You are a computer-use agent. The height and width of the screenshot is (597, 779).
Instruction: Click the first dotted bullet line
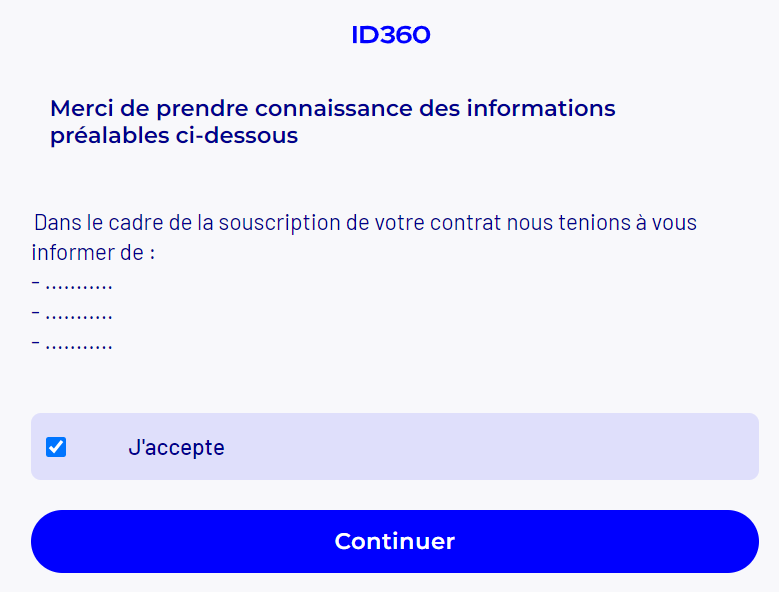[72, 283]
